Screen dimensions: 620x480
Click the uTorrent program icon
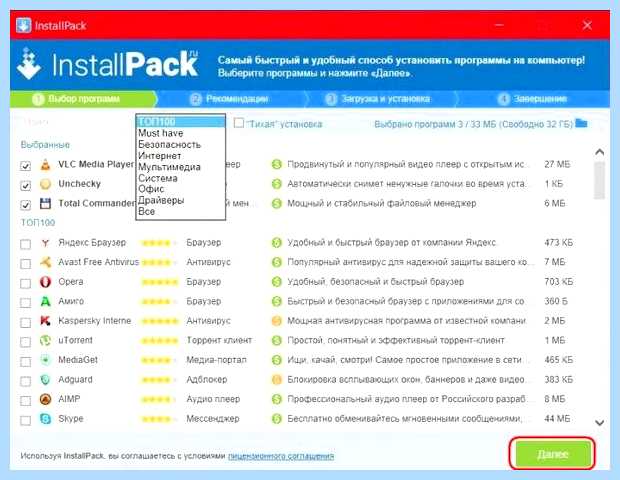click(x=45, y=340)
